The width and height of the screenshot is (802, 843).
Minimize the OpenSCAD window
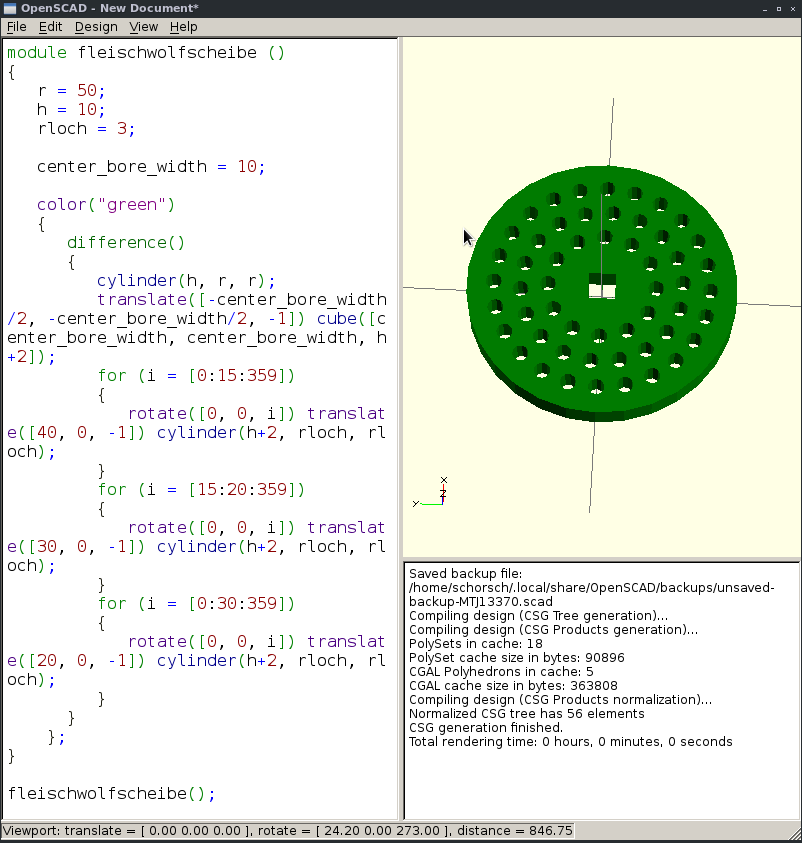(x=757, y=8)
